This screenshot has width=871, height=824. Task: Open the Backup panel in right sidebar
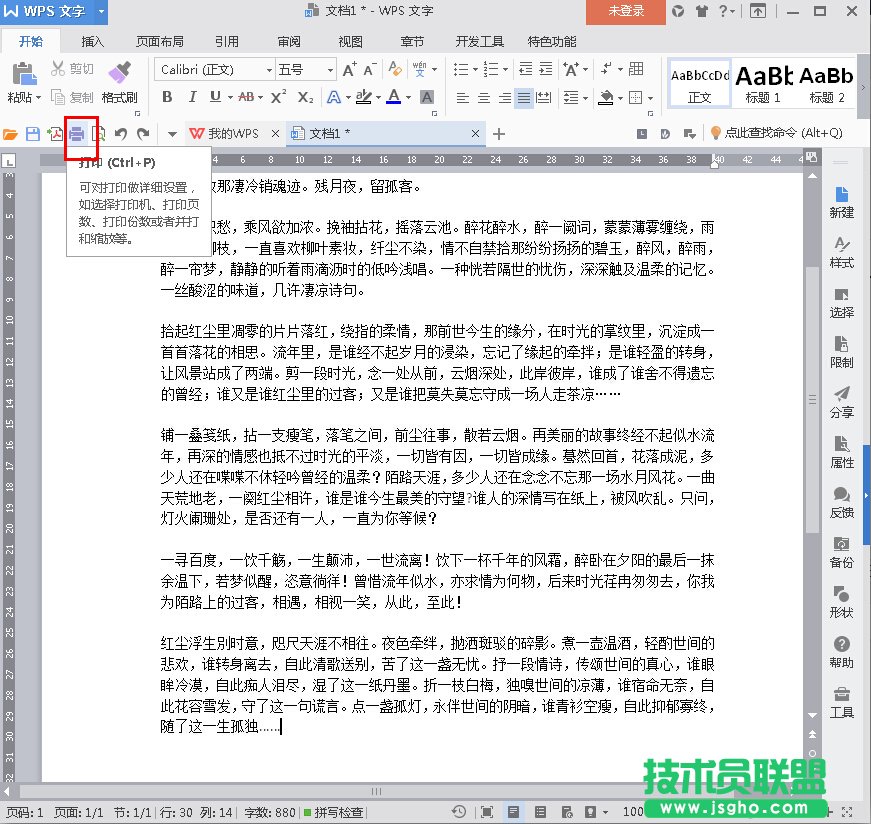click(842, 552)
